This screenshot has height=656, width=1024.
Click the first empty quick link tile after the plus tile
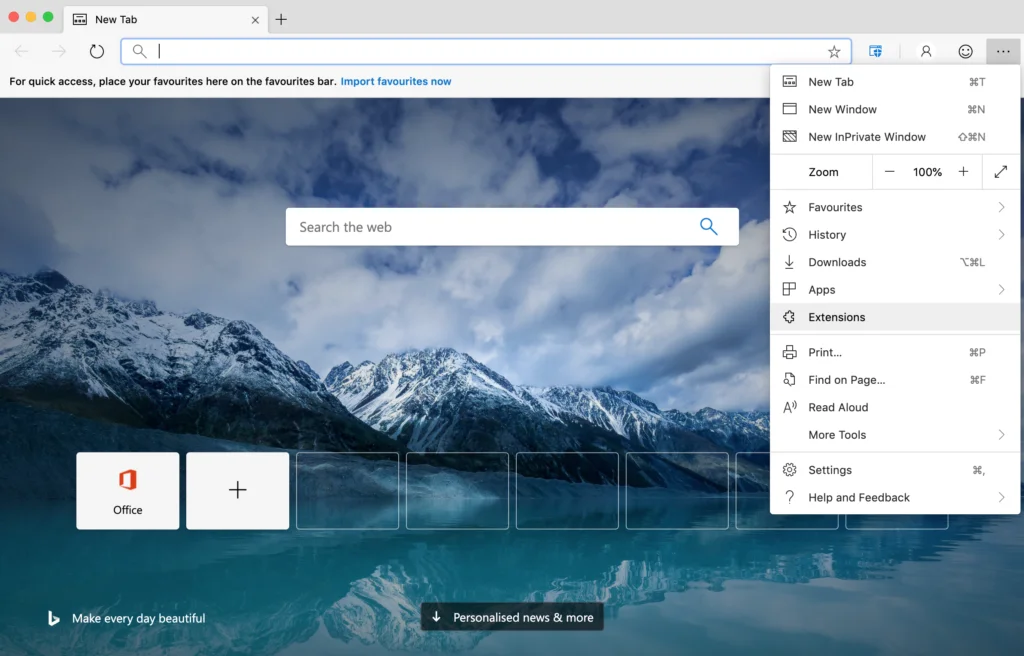point(347,491)
